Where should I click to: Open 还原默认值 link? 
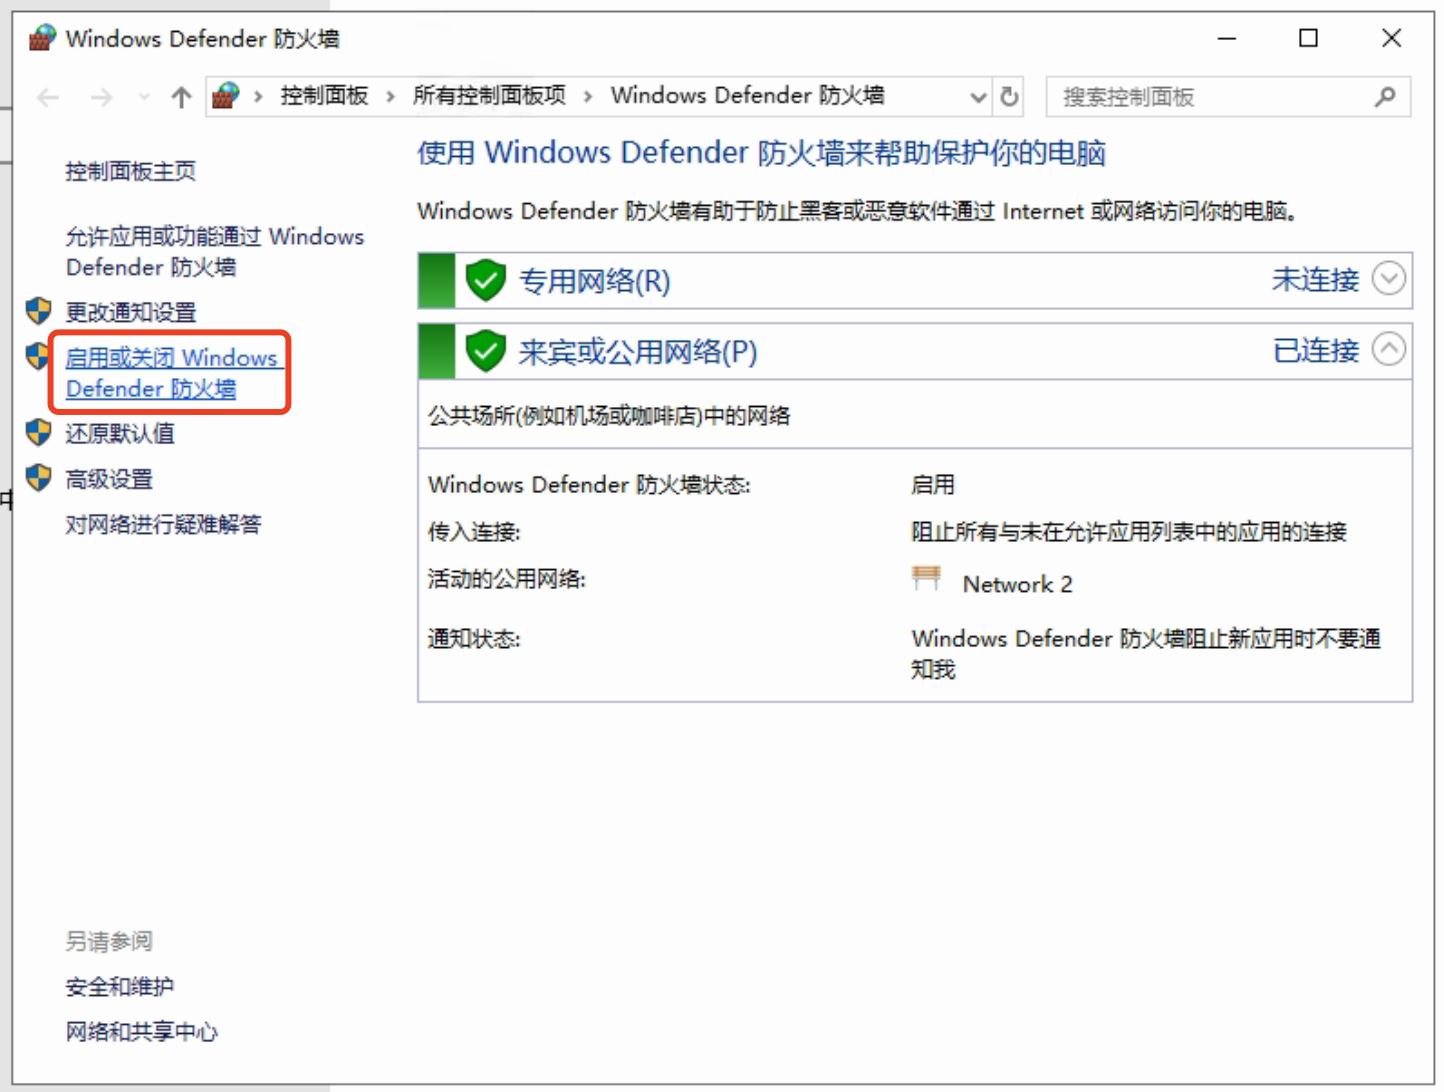click(120, 433)
